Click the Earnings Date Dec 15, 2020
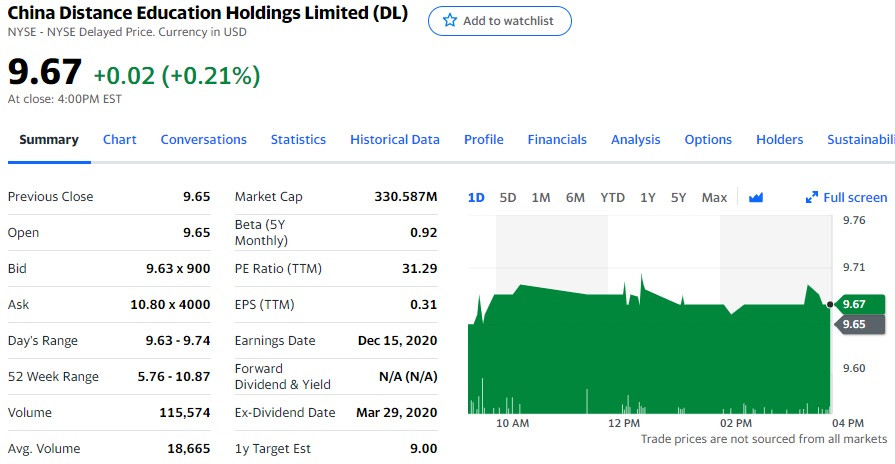Viewport: 895px width, 464px height. point(397,340)
